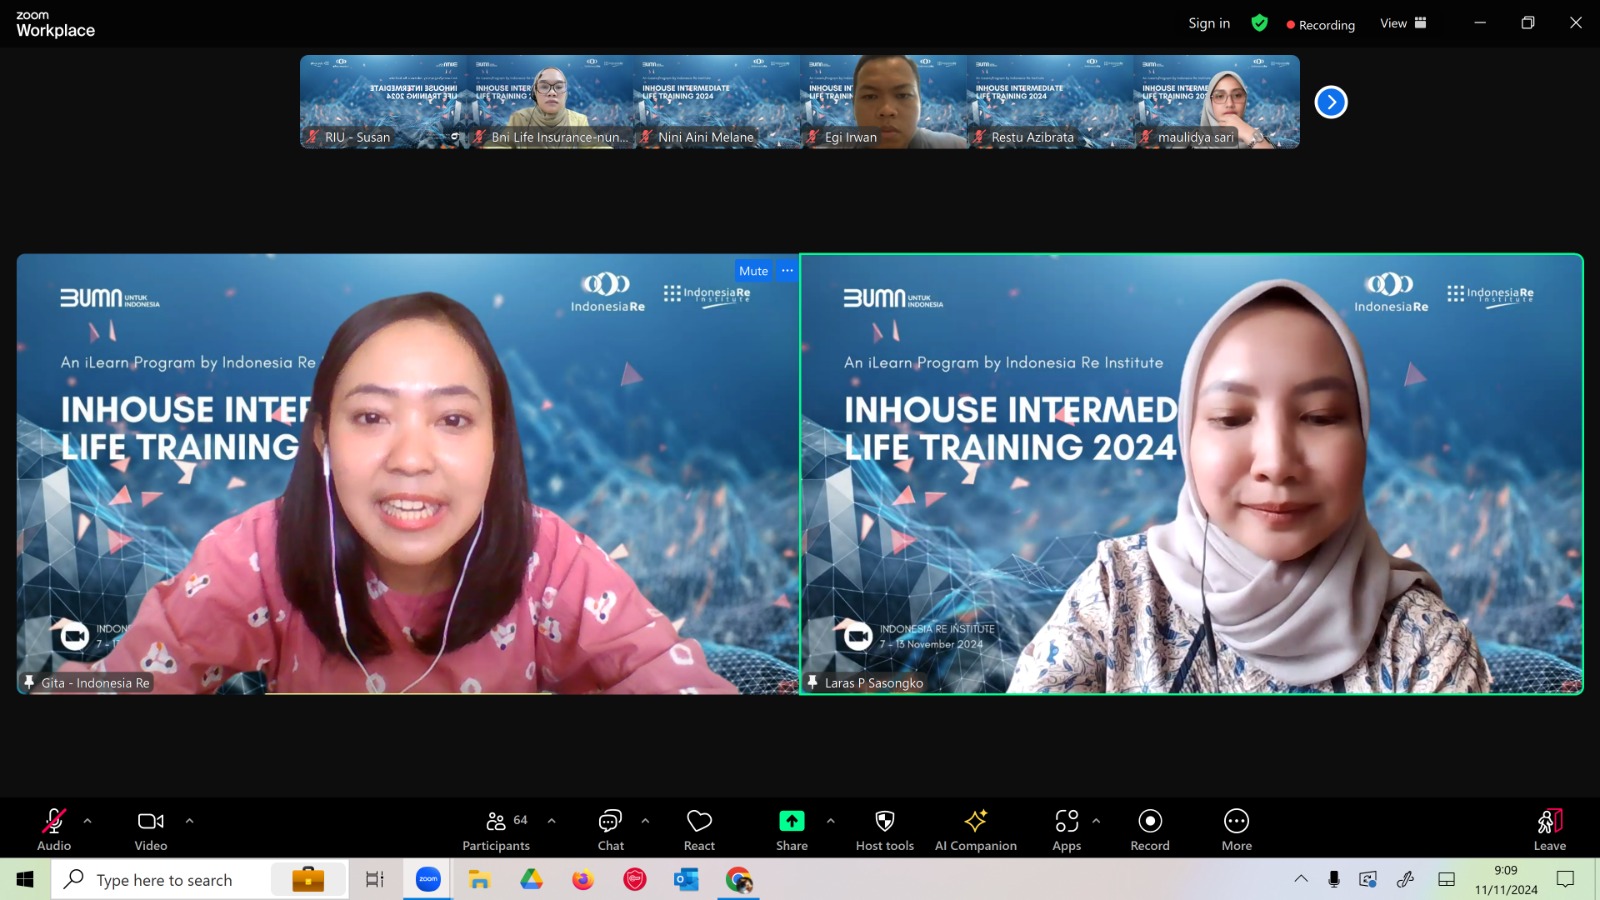Open React emoji menu

pos(699,830)
